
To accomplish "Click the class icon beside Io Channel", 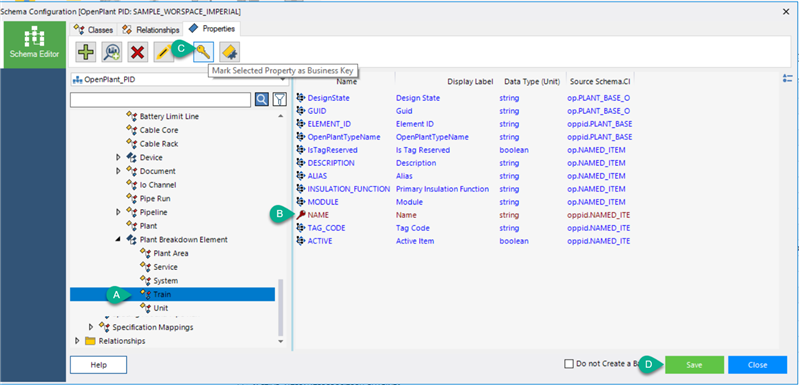I will point(131,185).
